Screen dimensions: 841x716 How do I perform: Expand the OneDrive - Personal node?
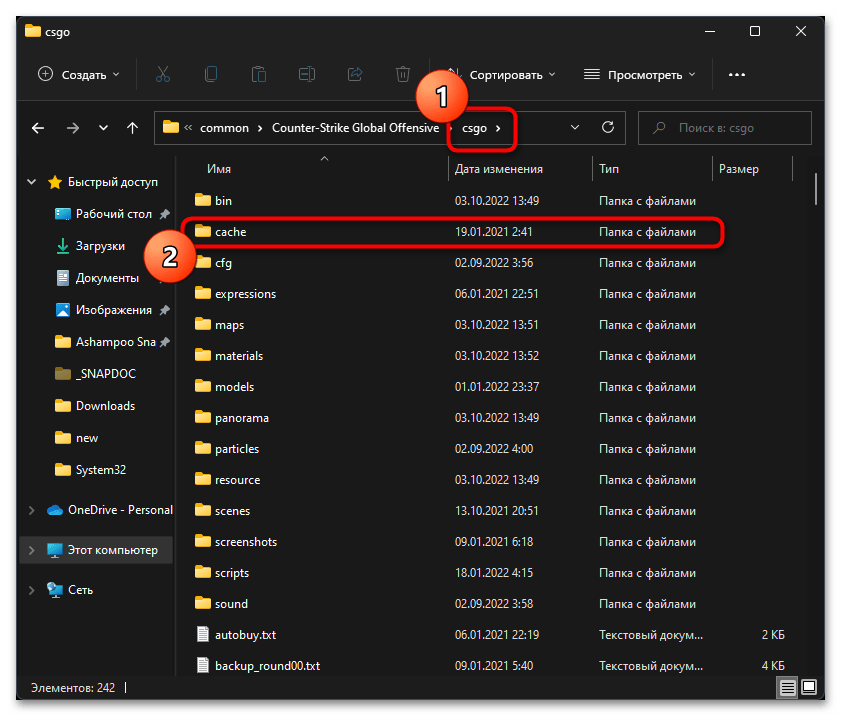click(x=32, y=510)
